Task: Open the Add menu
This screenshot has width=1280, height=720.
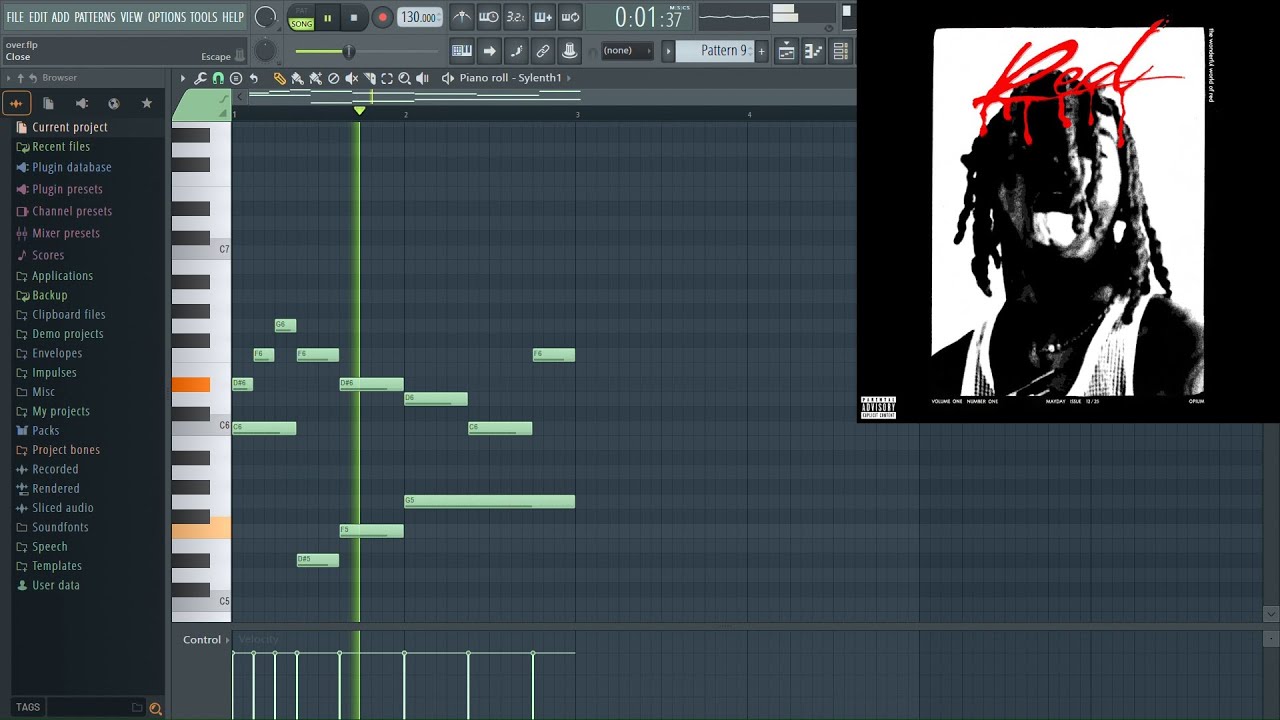Action: (61, 17)
